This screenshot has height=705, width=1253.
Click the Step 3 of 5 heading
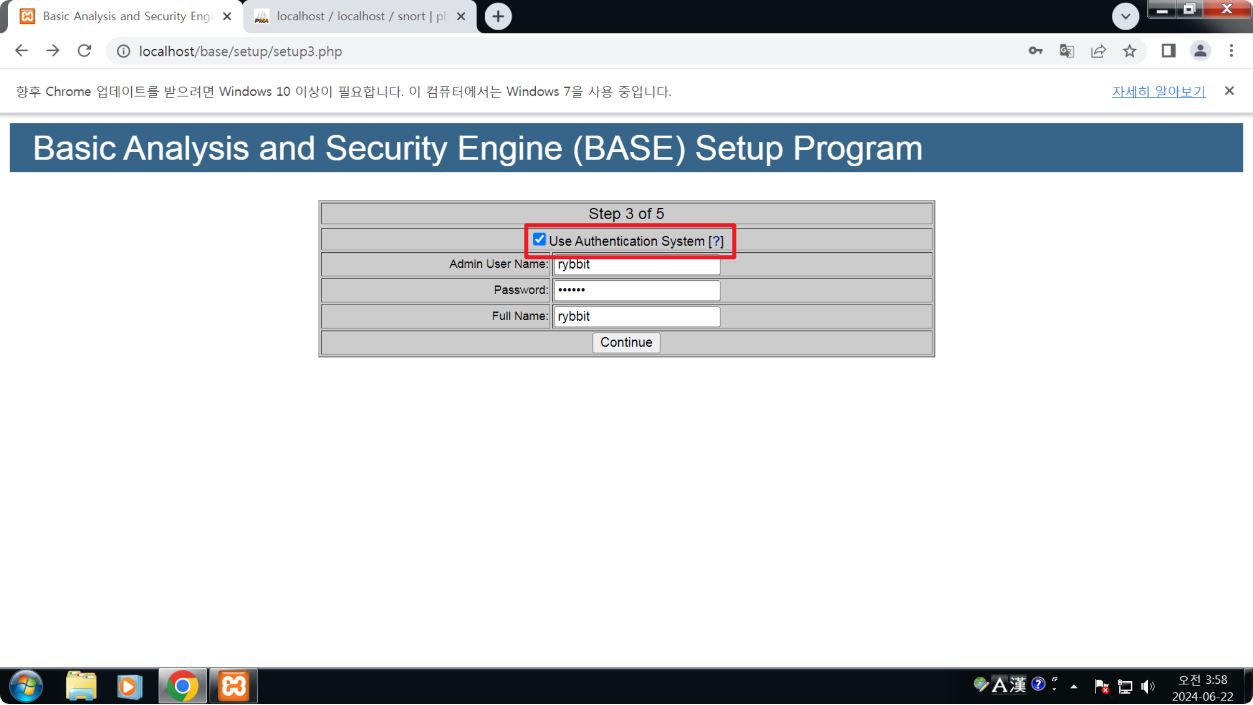tap(626, 214)
